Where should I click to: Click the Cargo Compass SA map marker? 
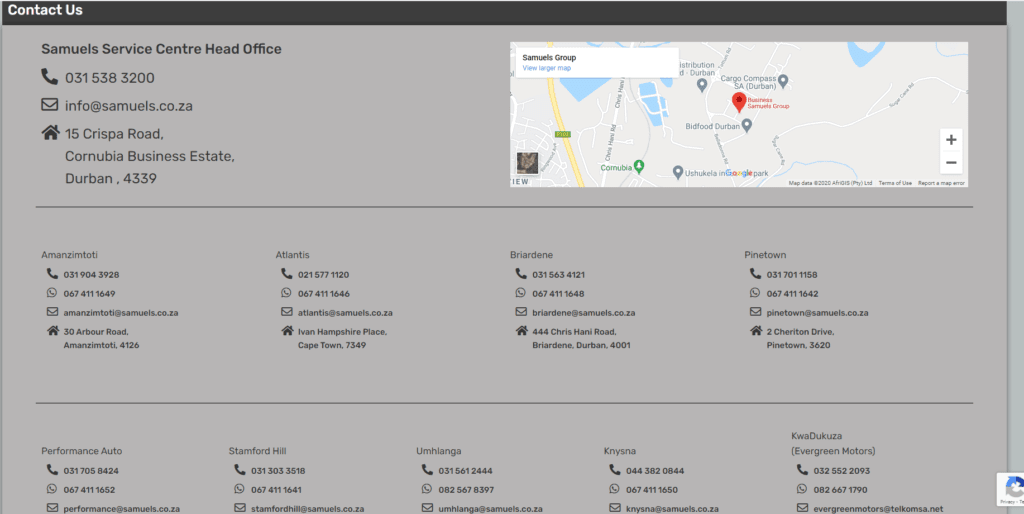(x=784, y=80)
